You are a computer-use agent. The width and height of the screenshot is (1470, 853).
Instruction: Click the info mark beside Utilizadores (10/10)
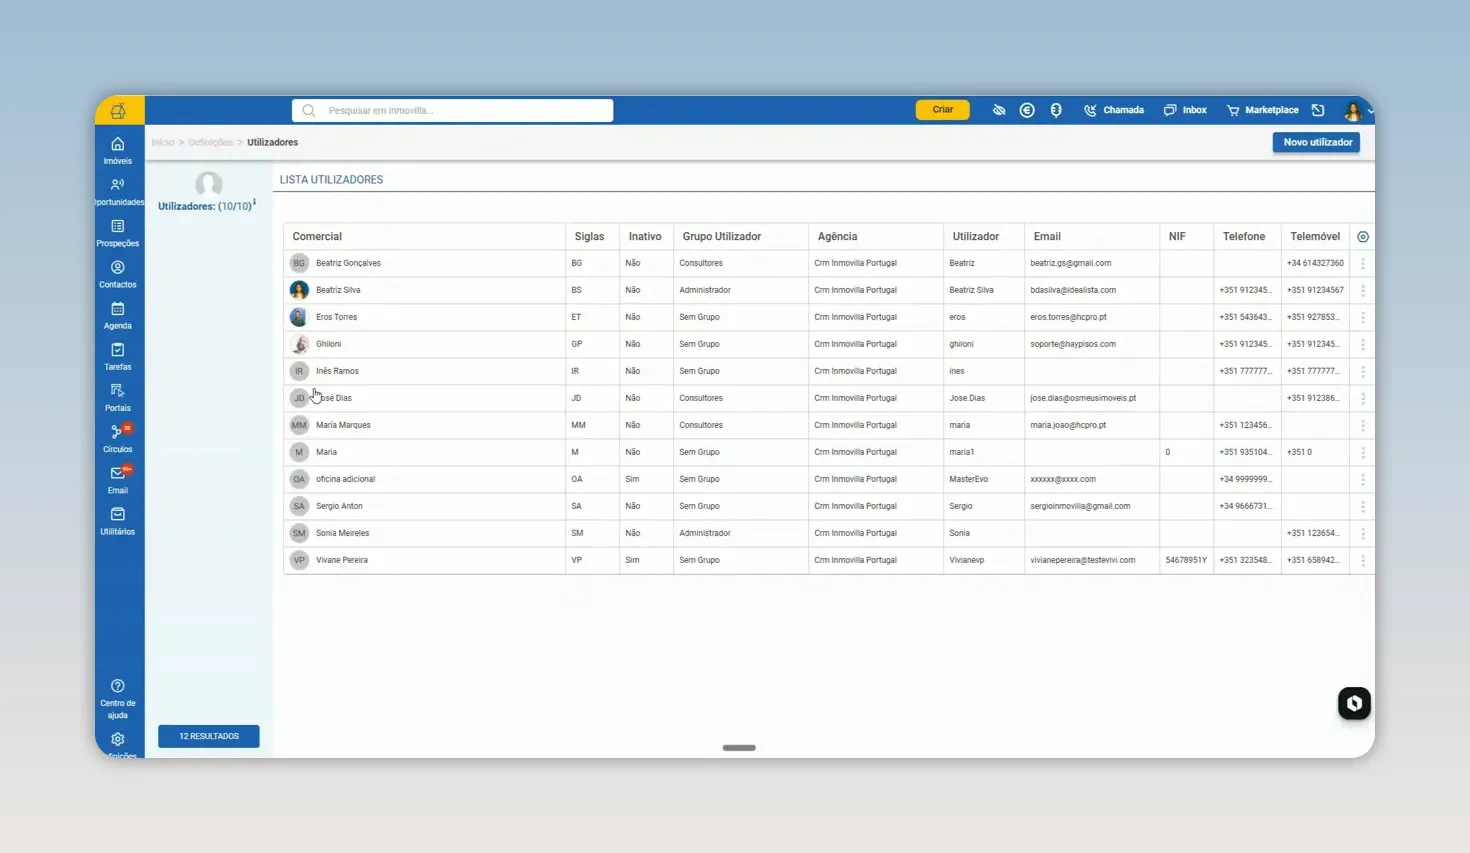[254, 202]
